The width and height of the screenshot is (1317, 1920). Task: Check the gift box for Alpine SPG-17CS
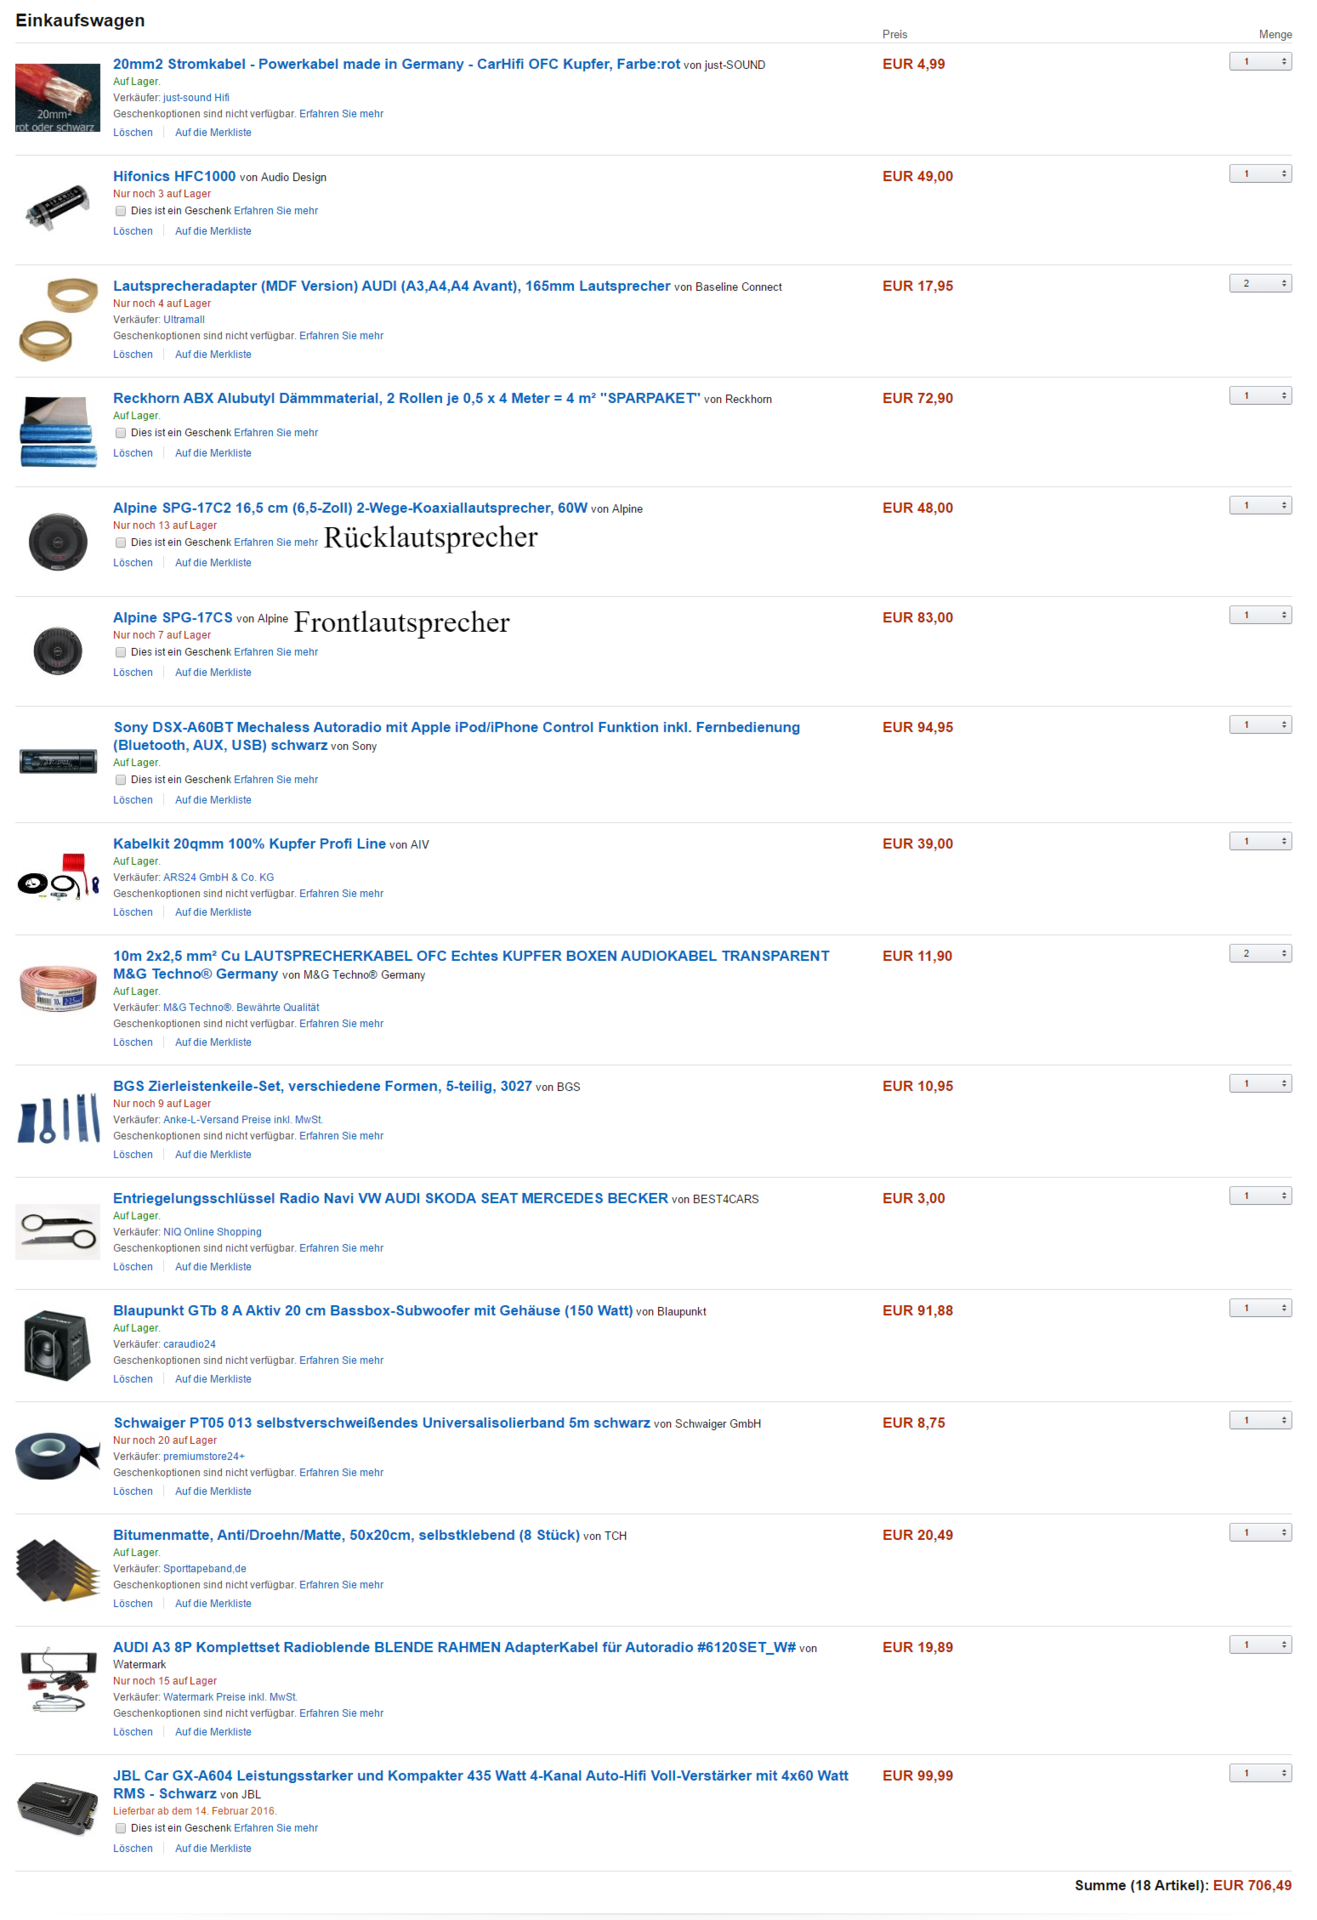(120, 652)
